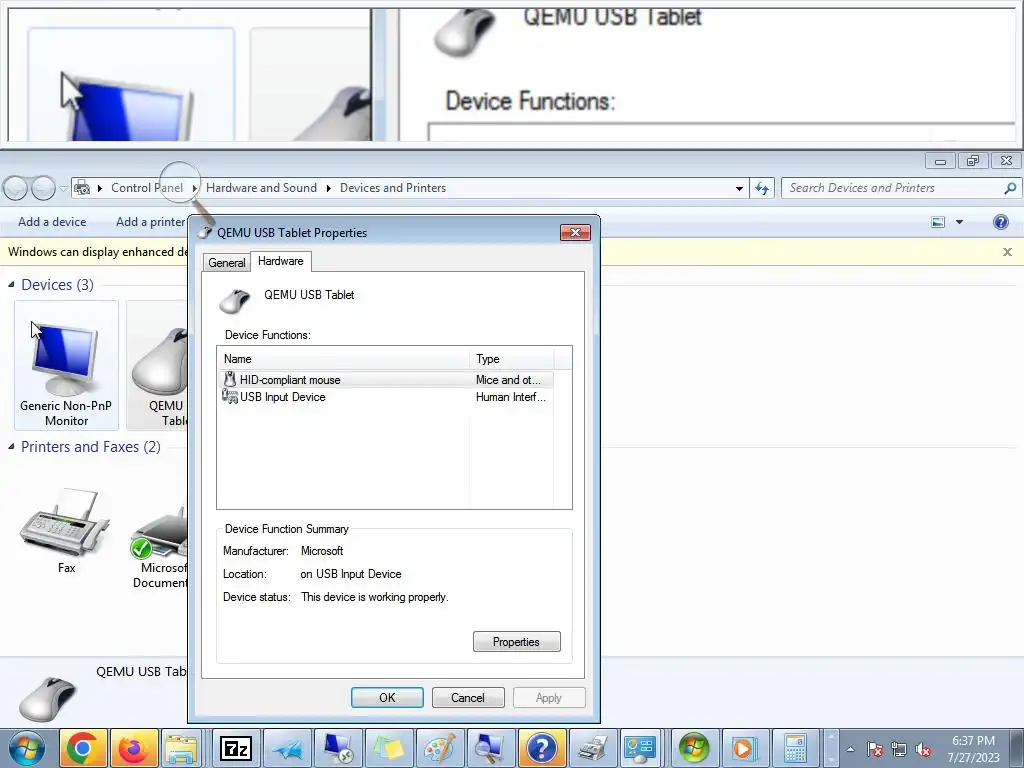The height and width of the screenshot is (768, 1024).
Task: Click Add a device
Action: [52, 222]
